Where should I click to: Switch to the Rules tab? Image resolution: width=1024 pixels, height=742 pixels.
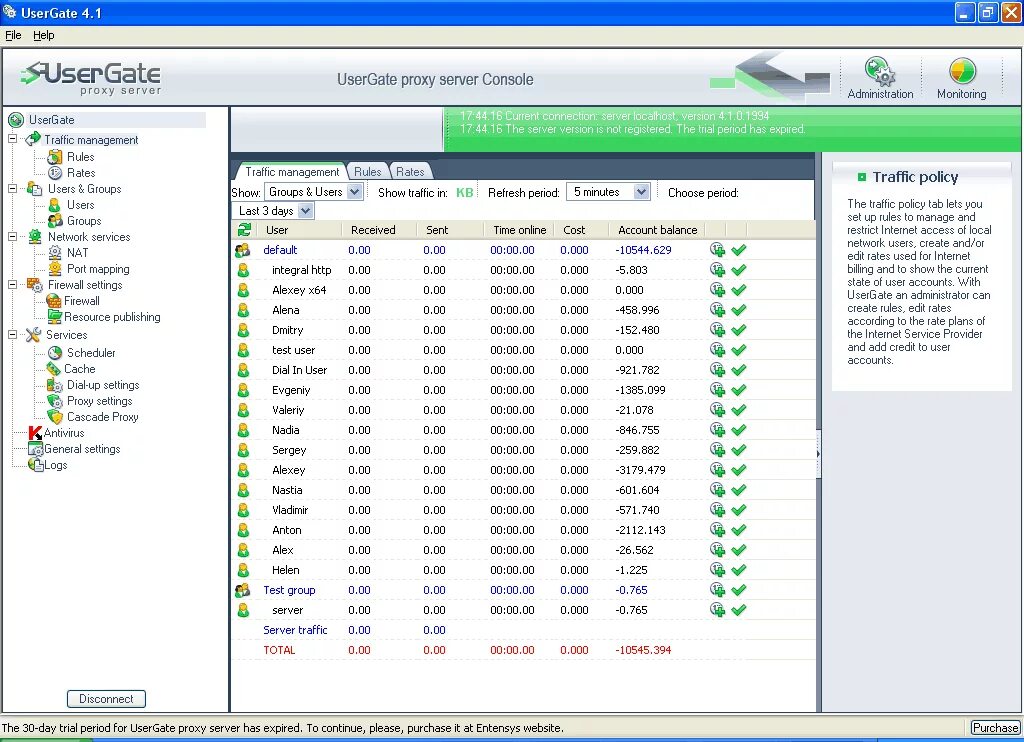[368, 172]
